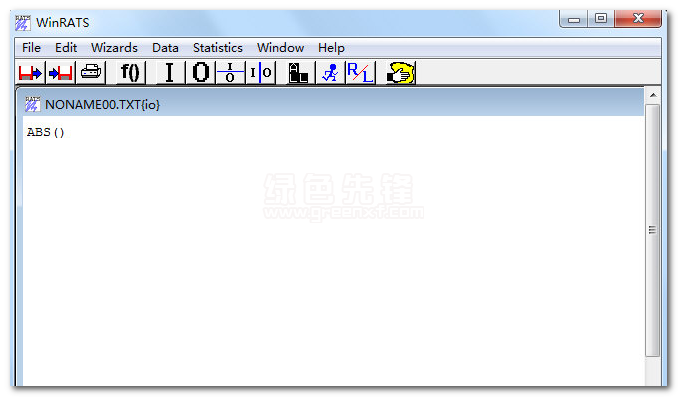
Task: Click the NONAME00.TXT document window icon
Action: (x=32, y=104)
